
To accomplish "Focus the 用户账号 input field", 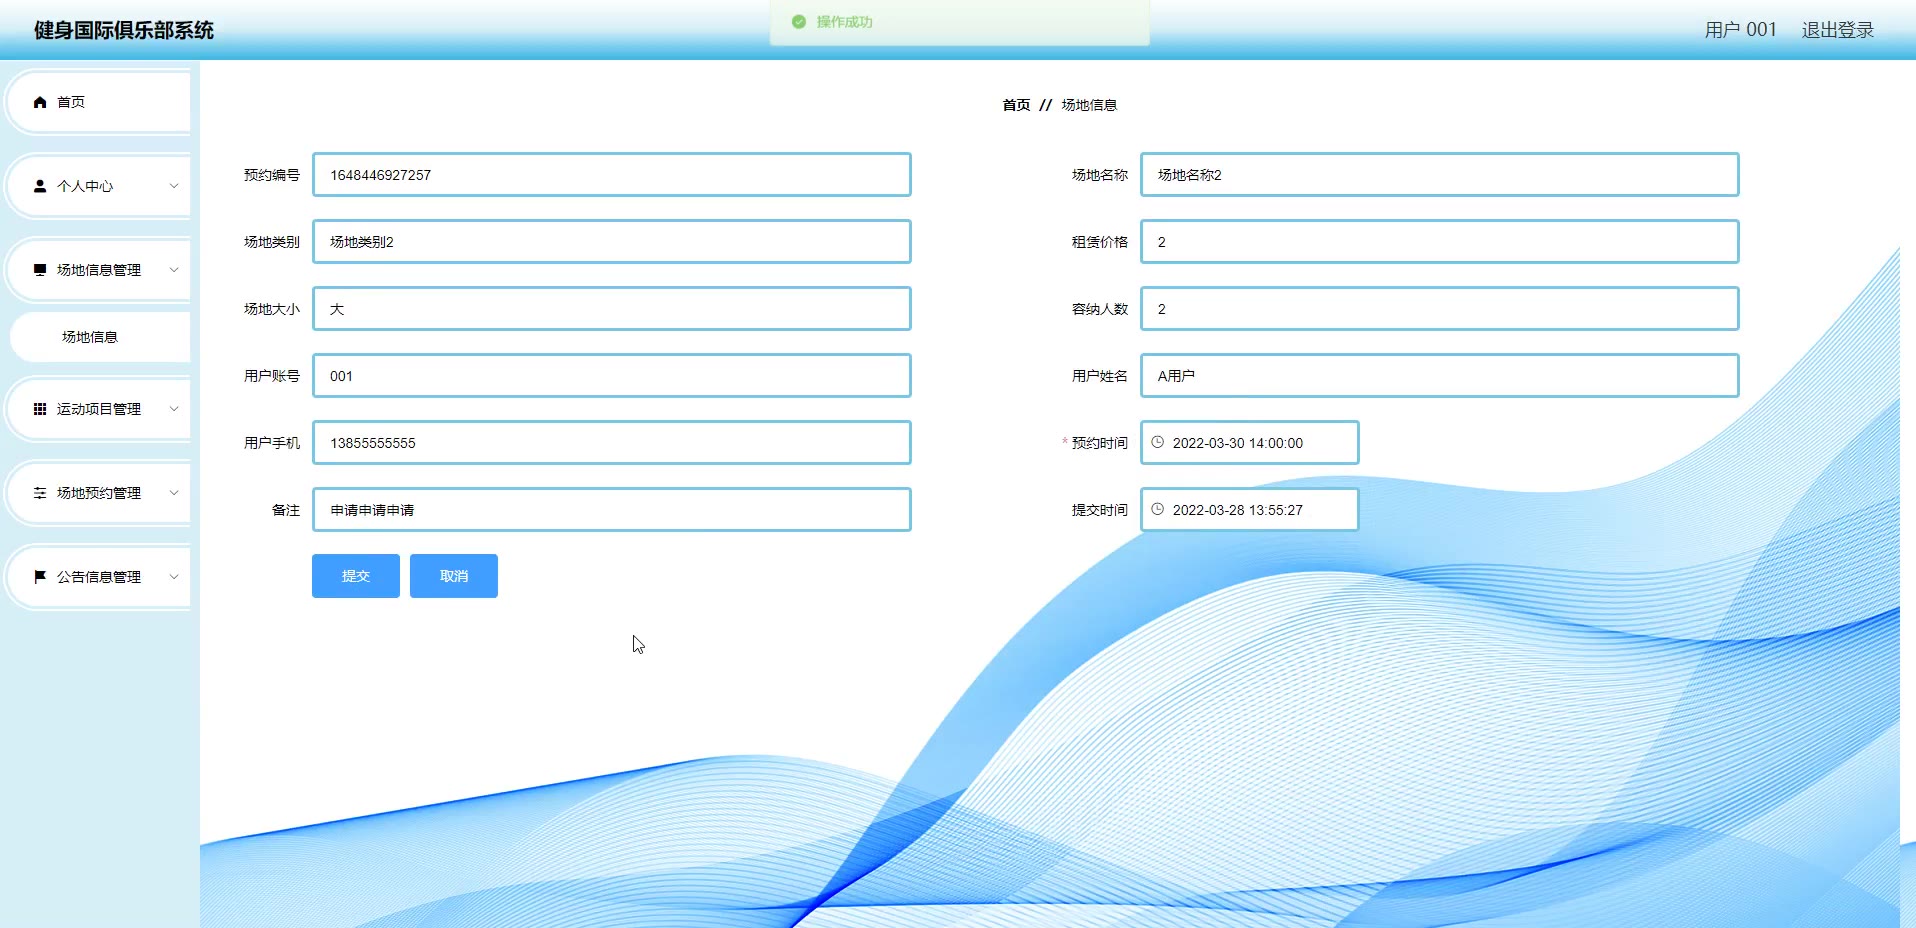I will (x=612, y=376).
